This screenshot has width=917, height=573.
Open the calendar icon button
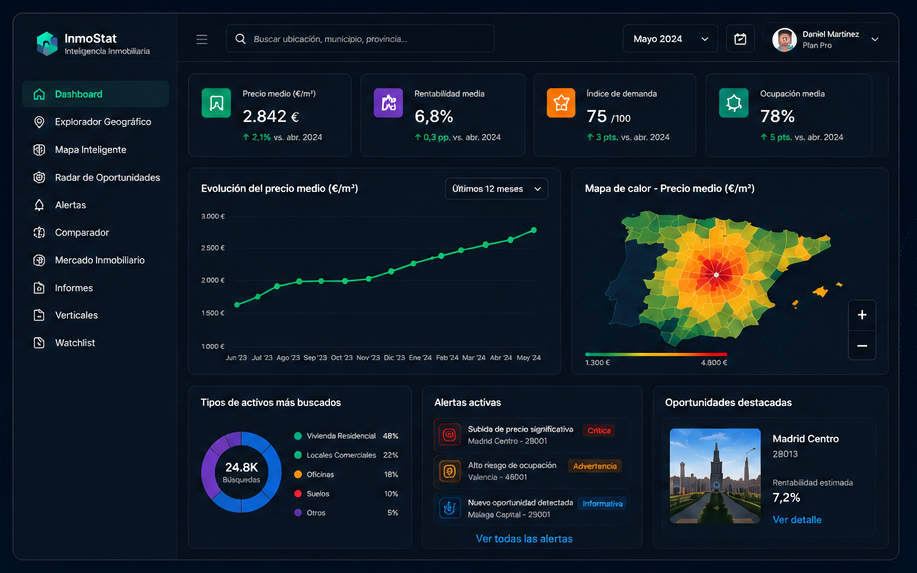740,39
